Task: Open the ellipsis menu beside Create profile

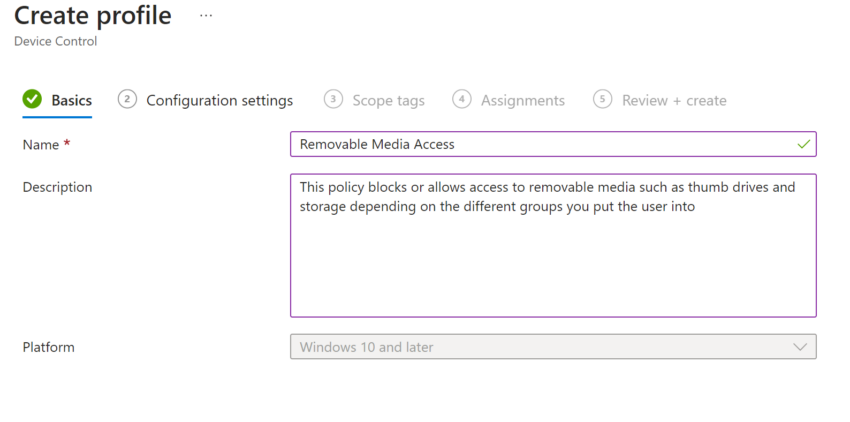Action: (x=206, y=16)
